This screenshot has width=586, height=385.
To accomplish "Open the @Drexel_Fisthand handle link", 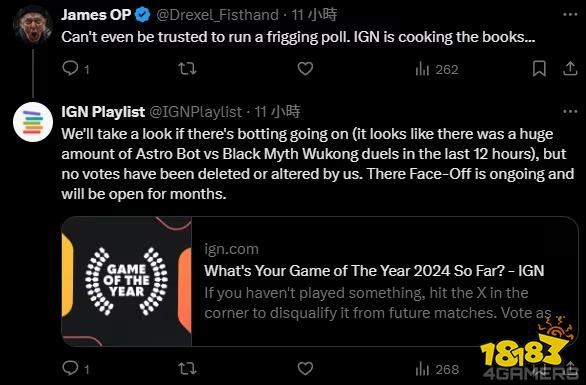I will tap(217, 15).
